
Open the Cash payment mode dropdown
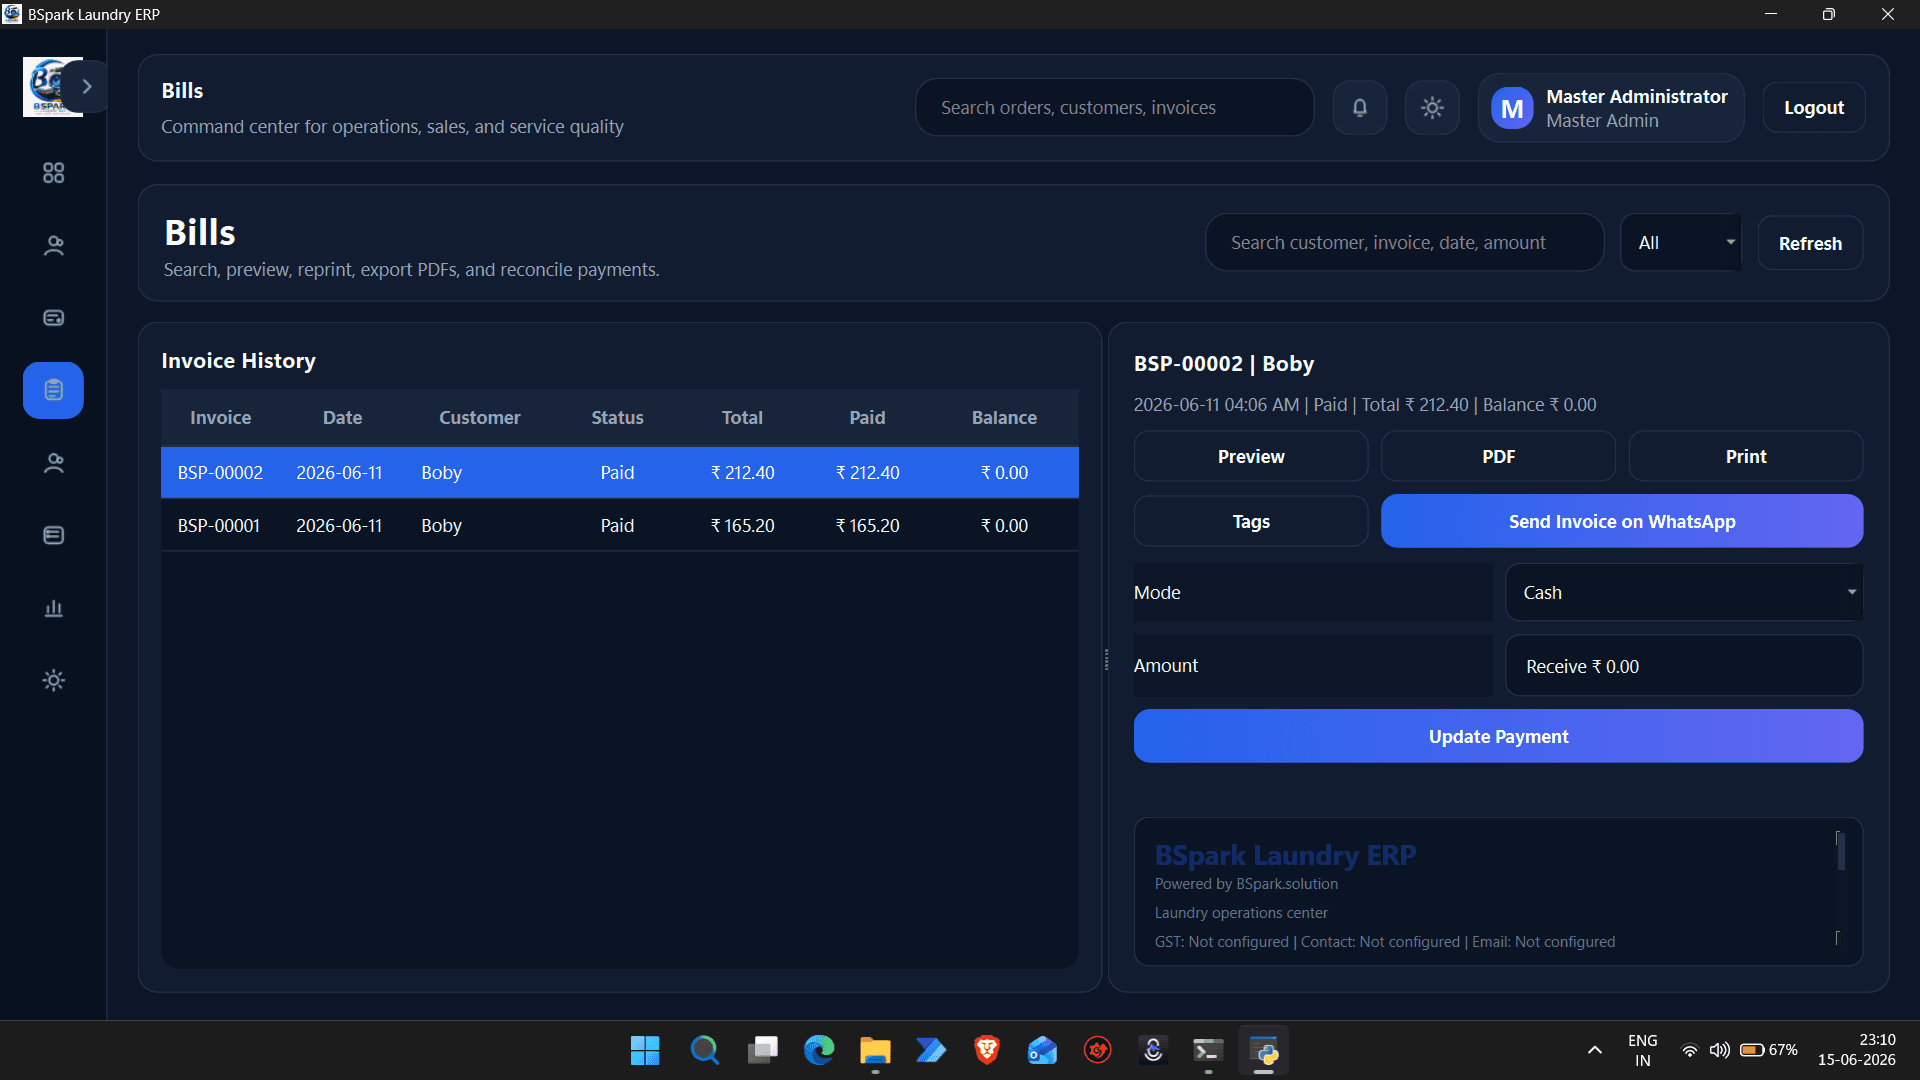(x=1684, y=592)
